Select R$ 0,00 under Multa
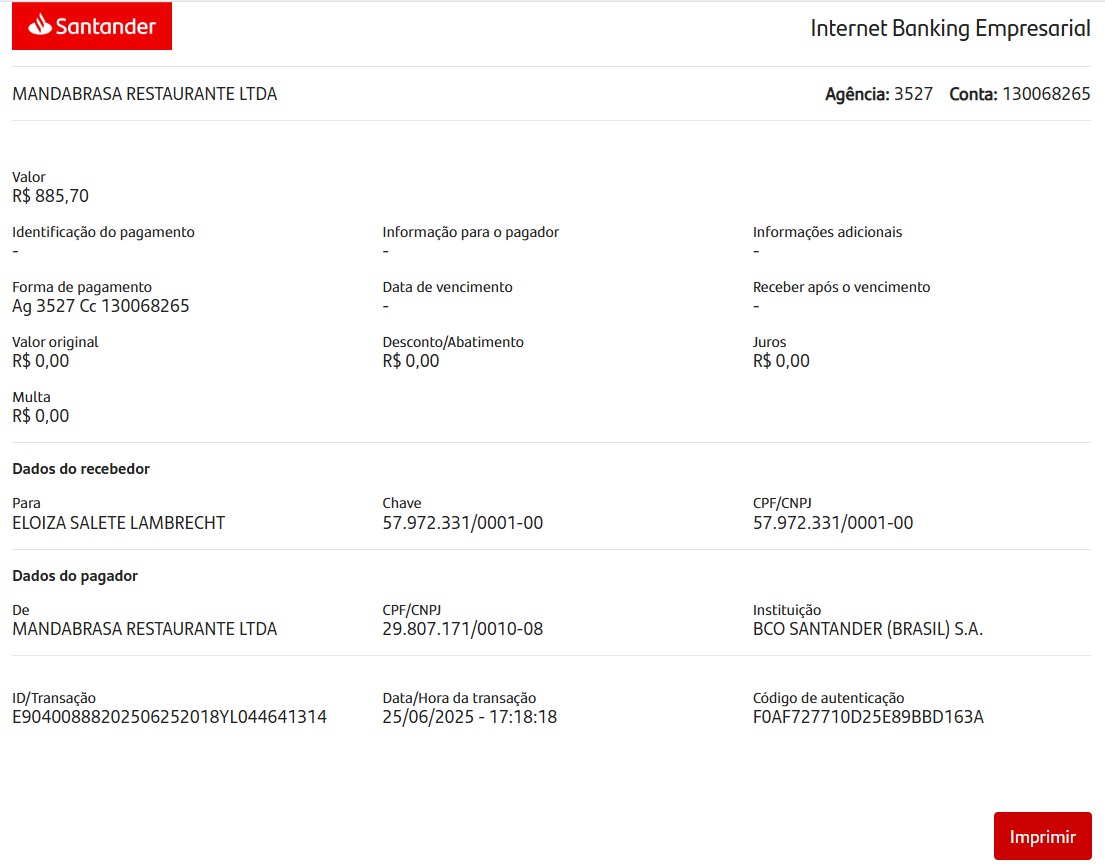 [41, 416]
